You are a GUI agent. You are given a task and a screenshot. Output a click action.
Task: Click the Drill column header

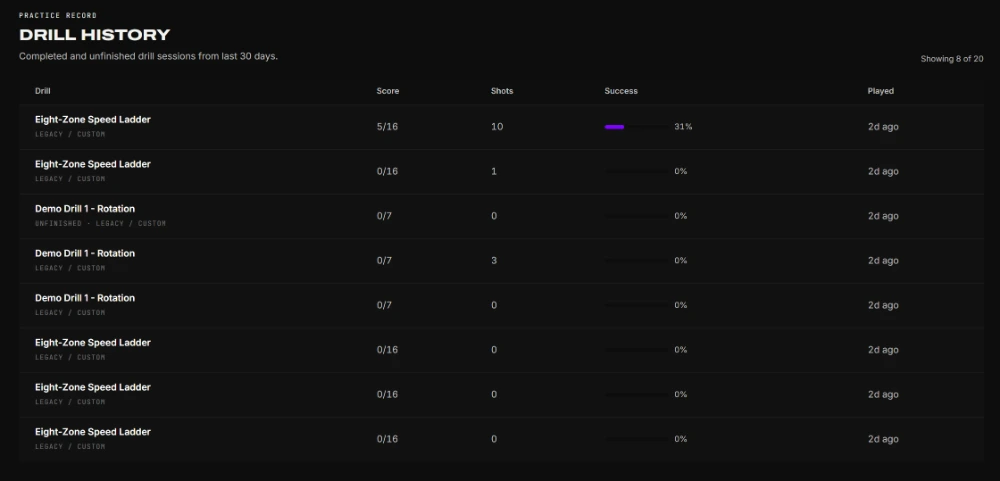pyautogui.click(x=42, y=91)
